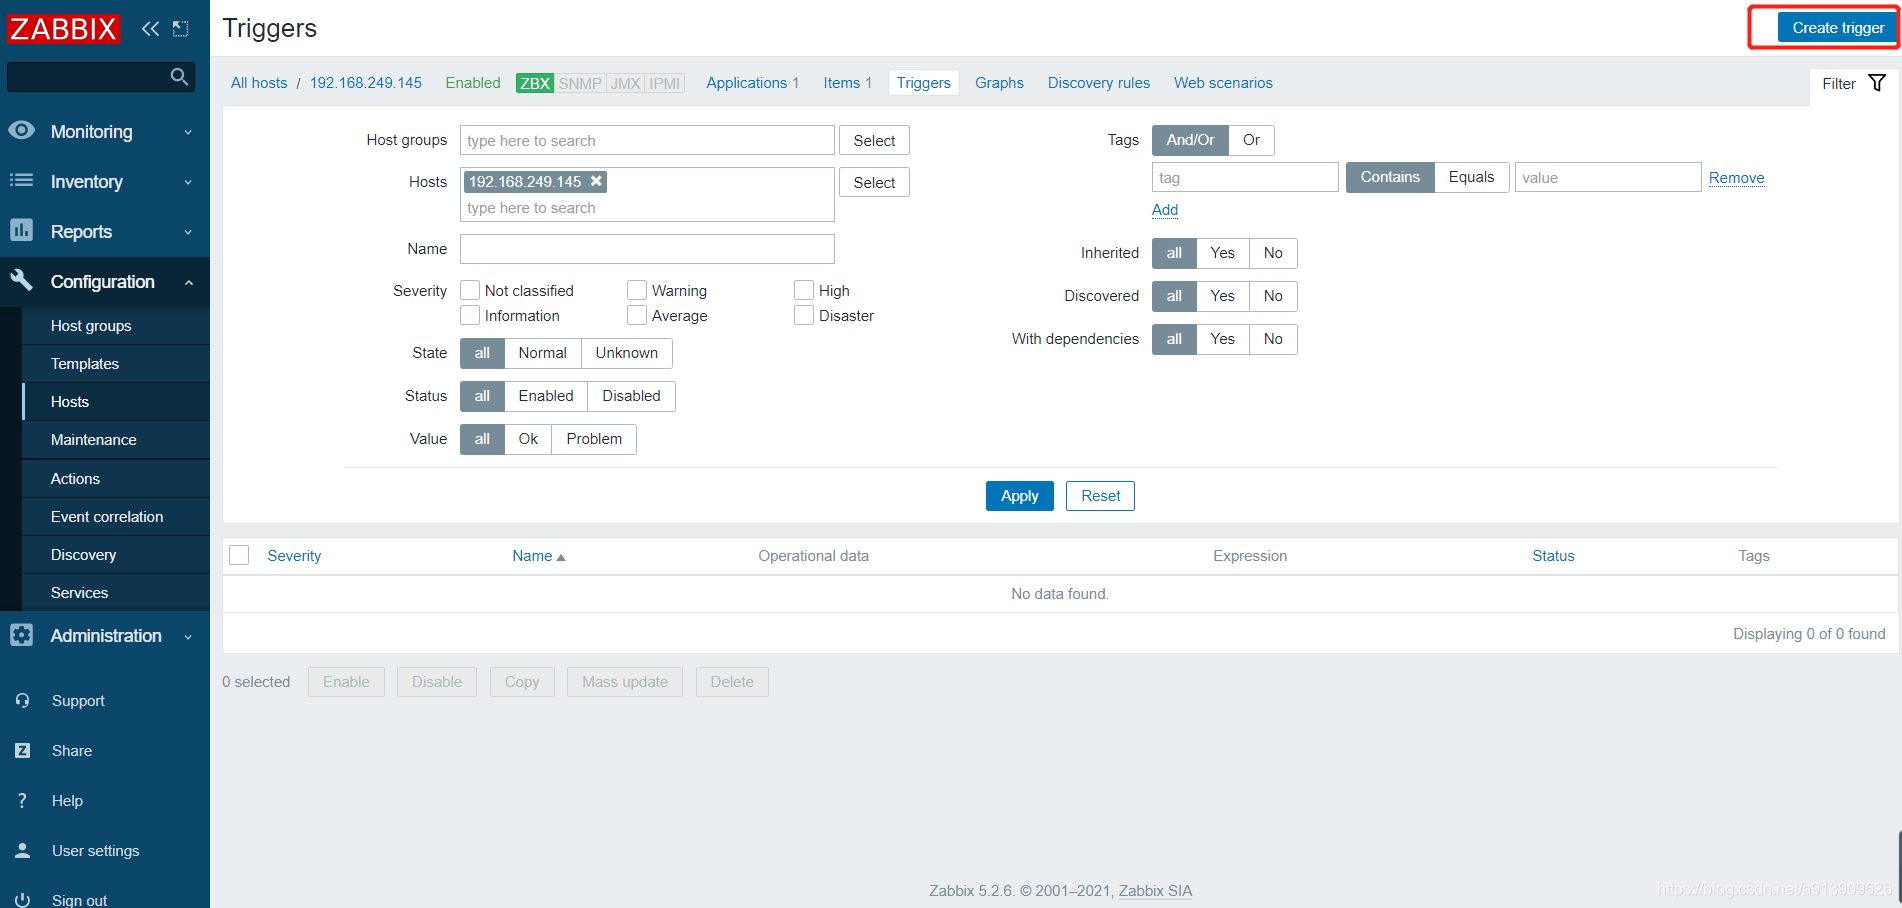Open the Graphs tab

click(999, 83)
